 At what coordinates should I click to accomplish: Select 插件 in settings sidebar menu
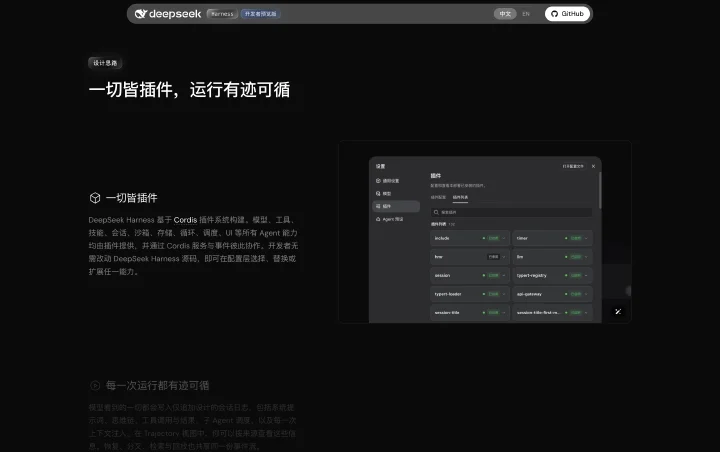click(396, 206)
